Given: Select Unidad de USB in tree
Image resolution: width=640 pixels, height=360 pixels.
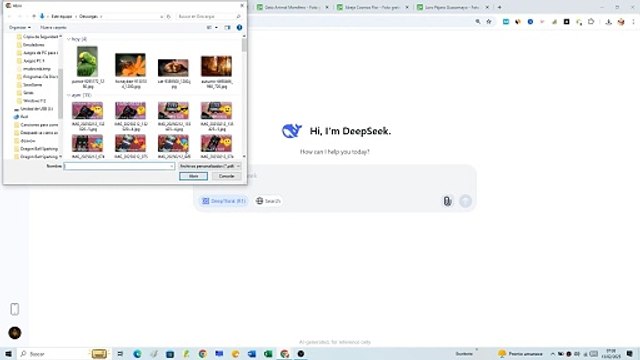Looking at the screenshot, I should coord(33,109).
